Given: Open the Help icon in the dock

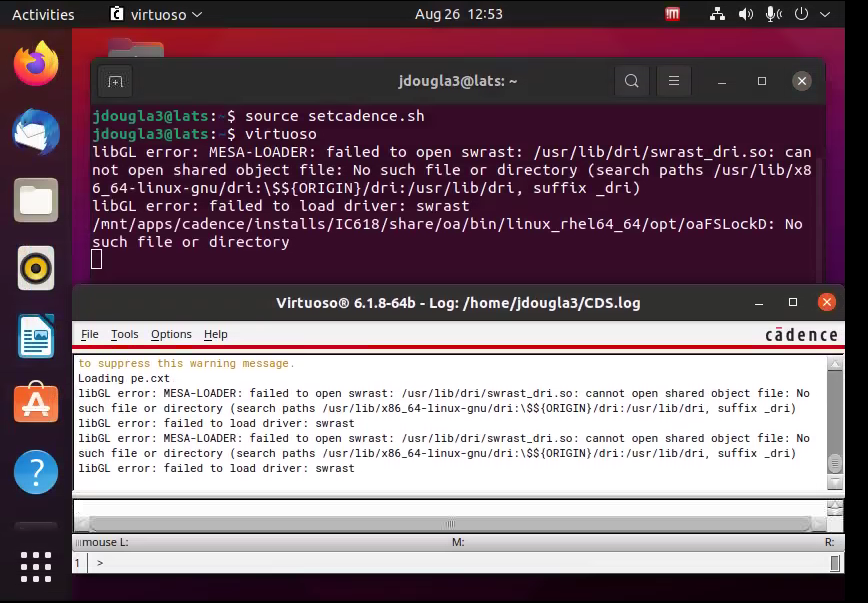Looking at the screenshot, I should [36, 472].
